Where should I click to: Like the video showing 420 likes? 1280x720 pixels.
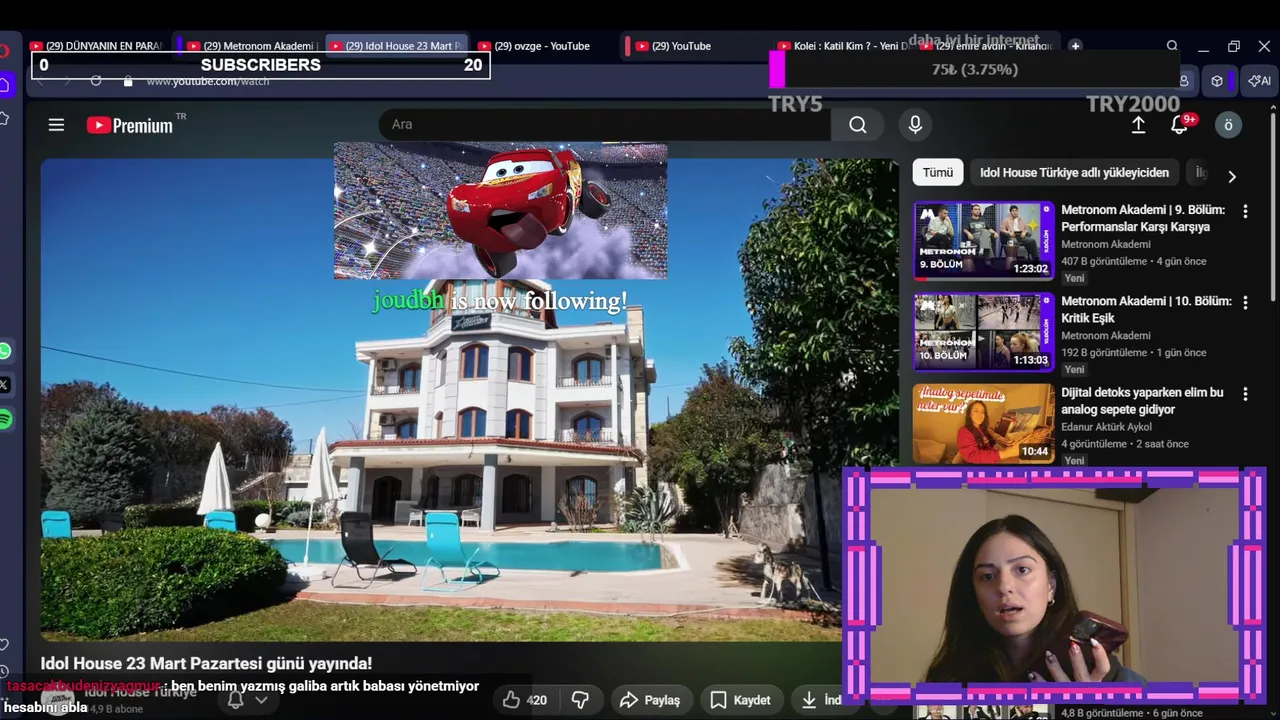tap(526, 700)
